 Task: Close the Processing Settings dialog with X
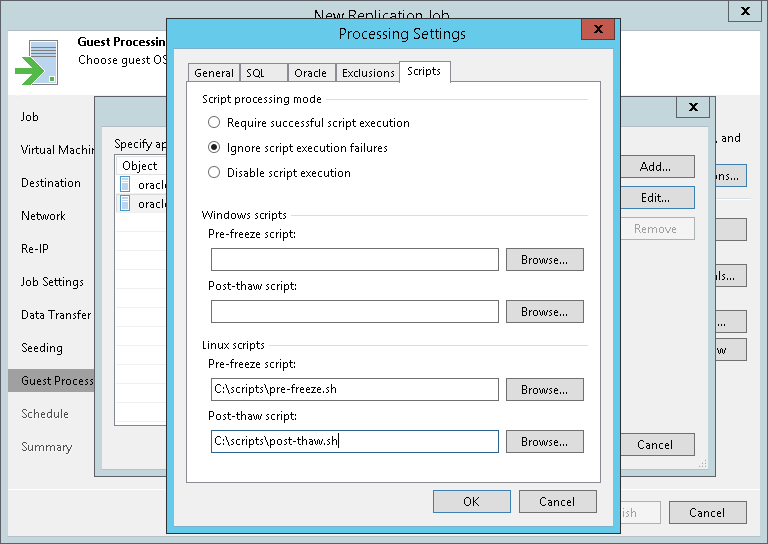(x=598, y=29)
